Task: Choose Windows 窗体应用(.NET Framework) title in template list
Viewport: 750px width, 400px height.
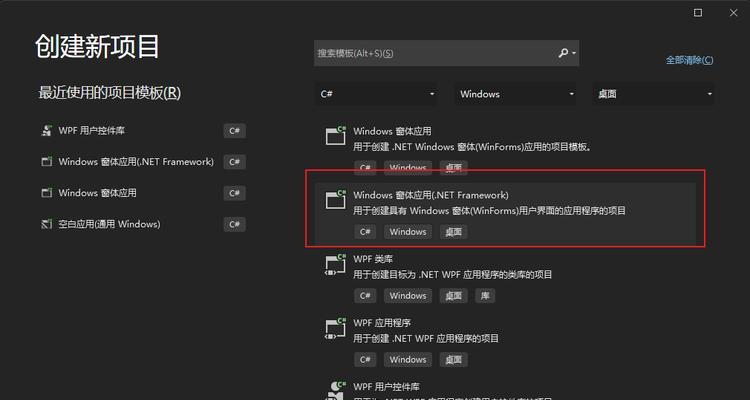Action: (431, 195)
